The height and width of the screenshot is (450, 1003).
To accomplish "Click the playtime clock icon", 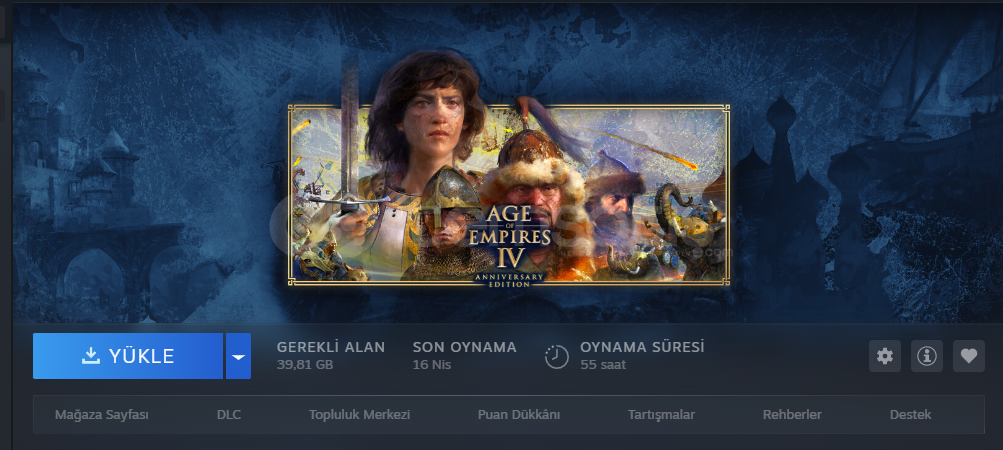I will [x=557, y=357].
